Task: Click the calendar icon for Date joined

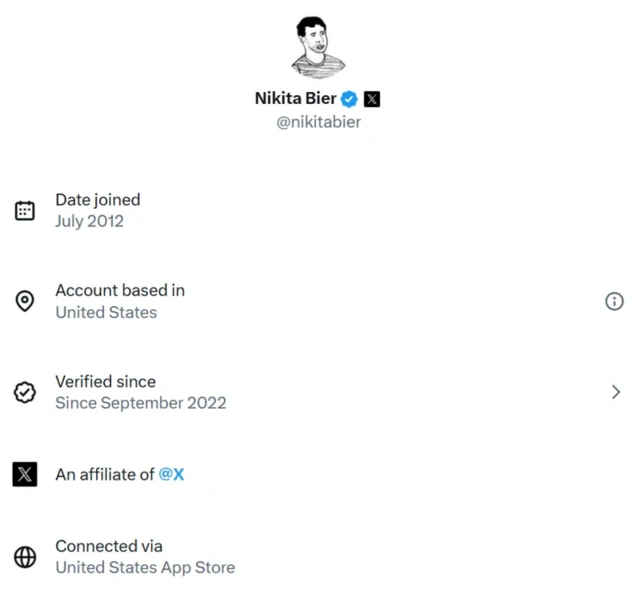Action: 25,210
